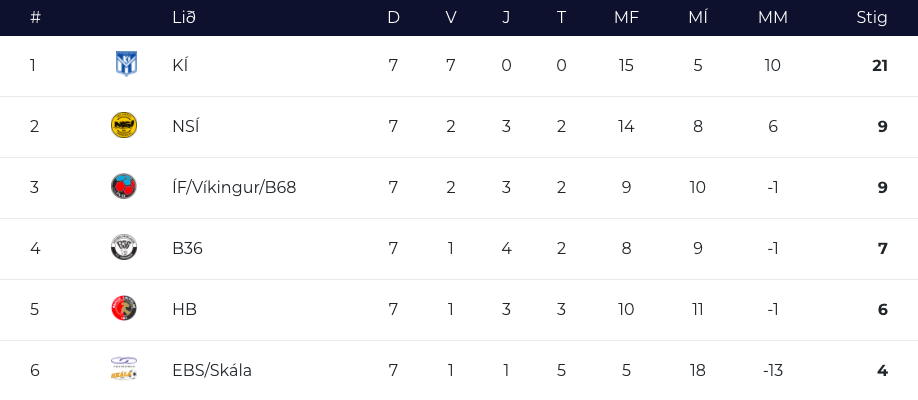Click KÍ's 21 points value
Image resolution: width=918 pixels, height=400 pixels.
(x=880, y=65)
